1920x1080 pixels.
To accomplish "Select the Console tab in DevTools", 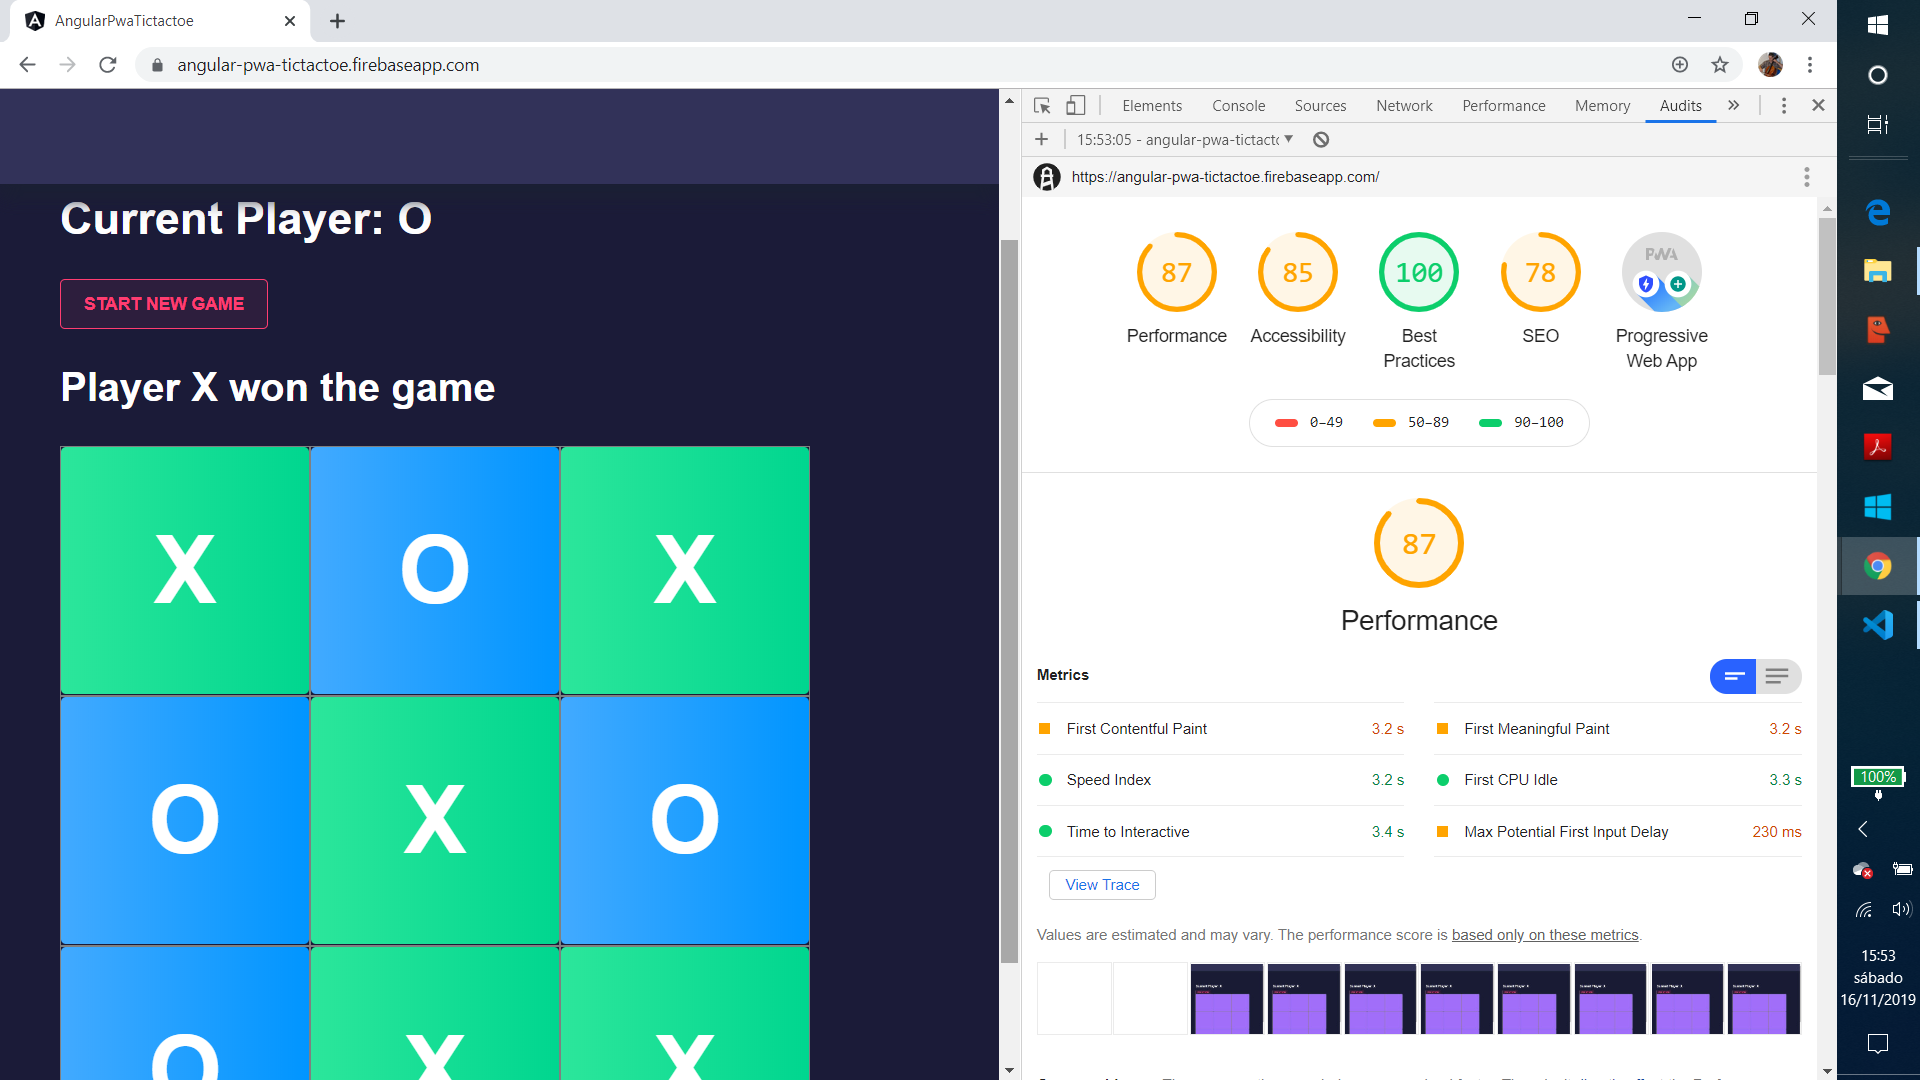I will coord(1237,105).
